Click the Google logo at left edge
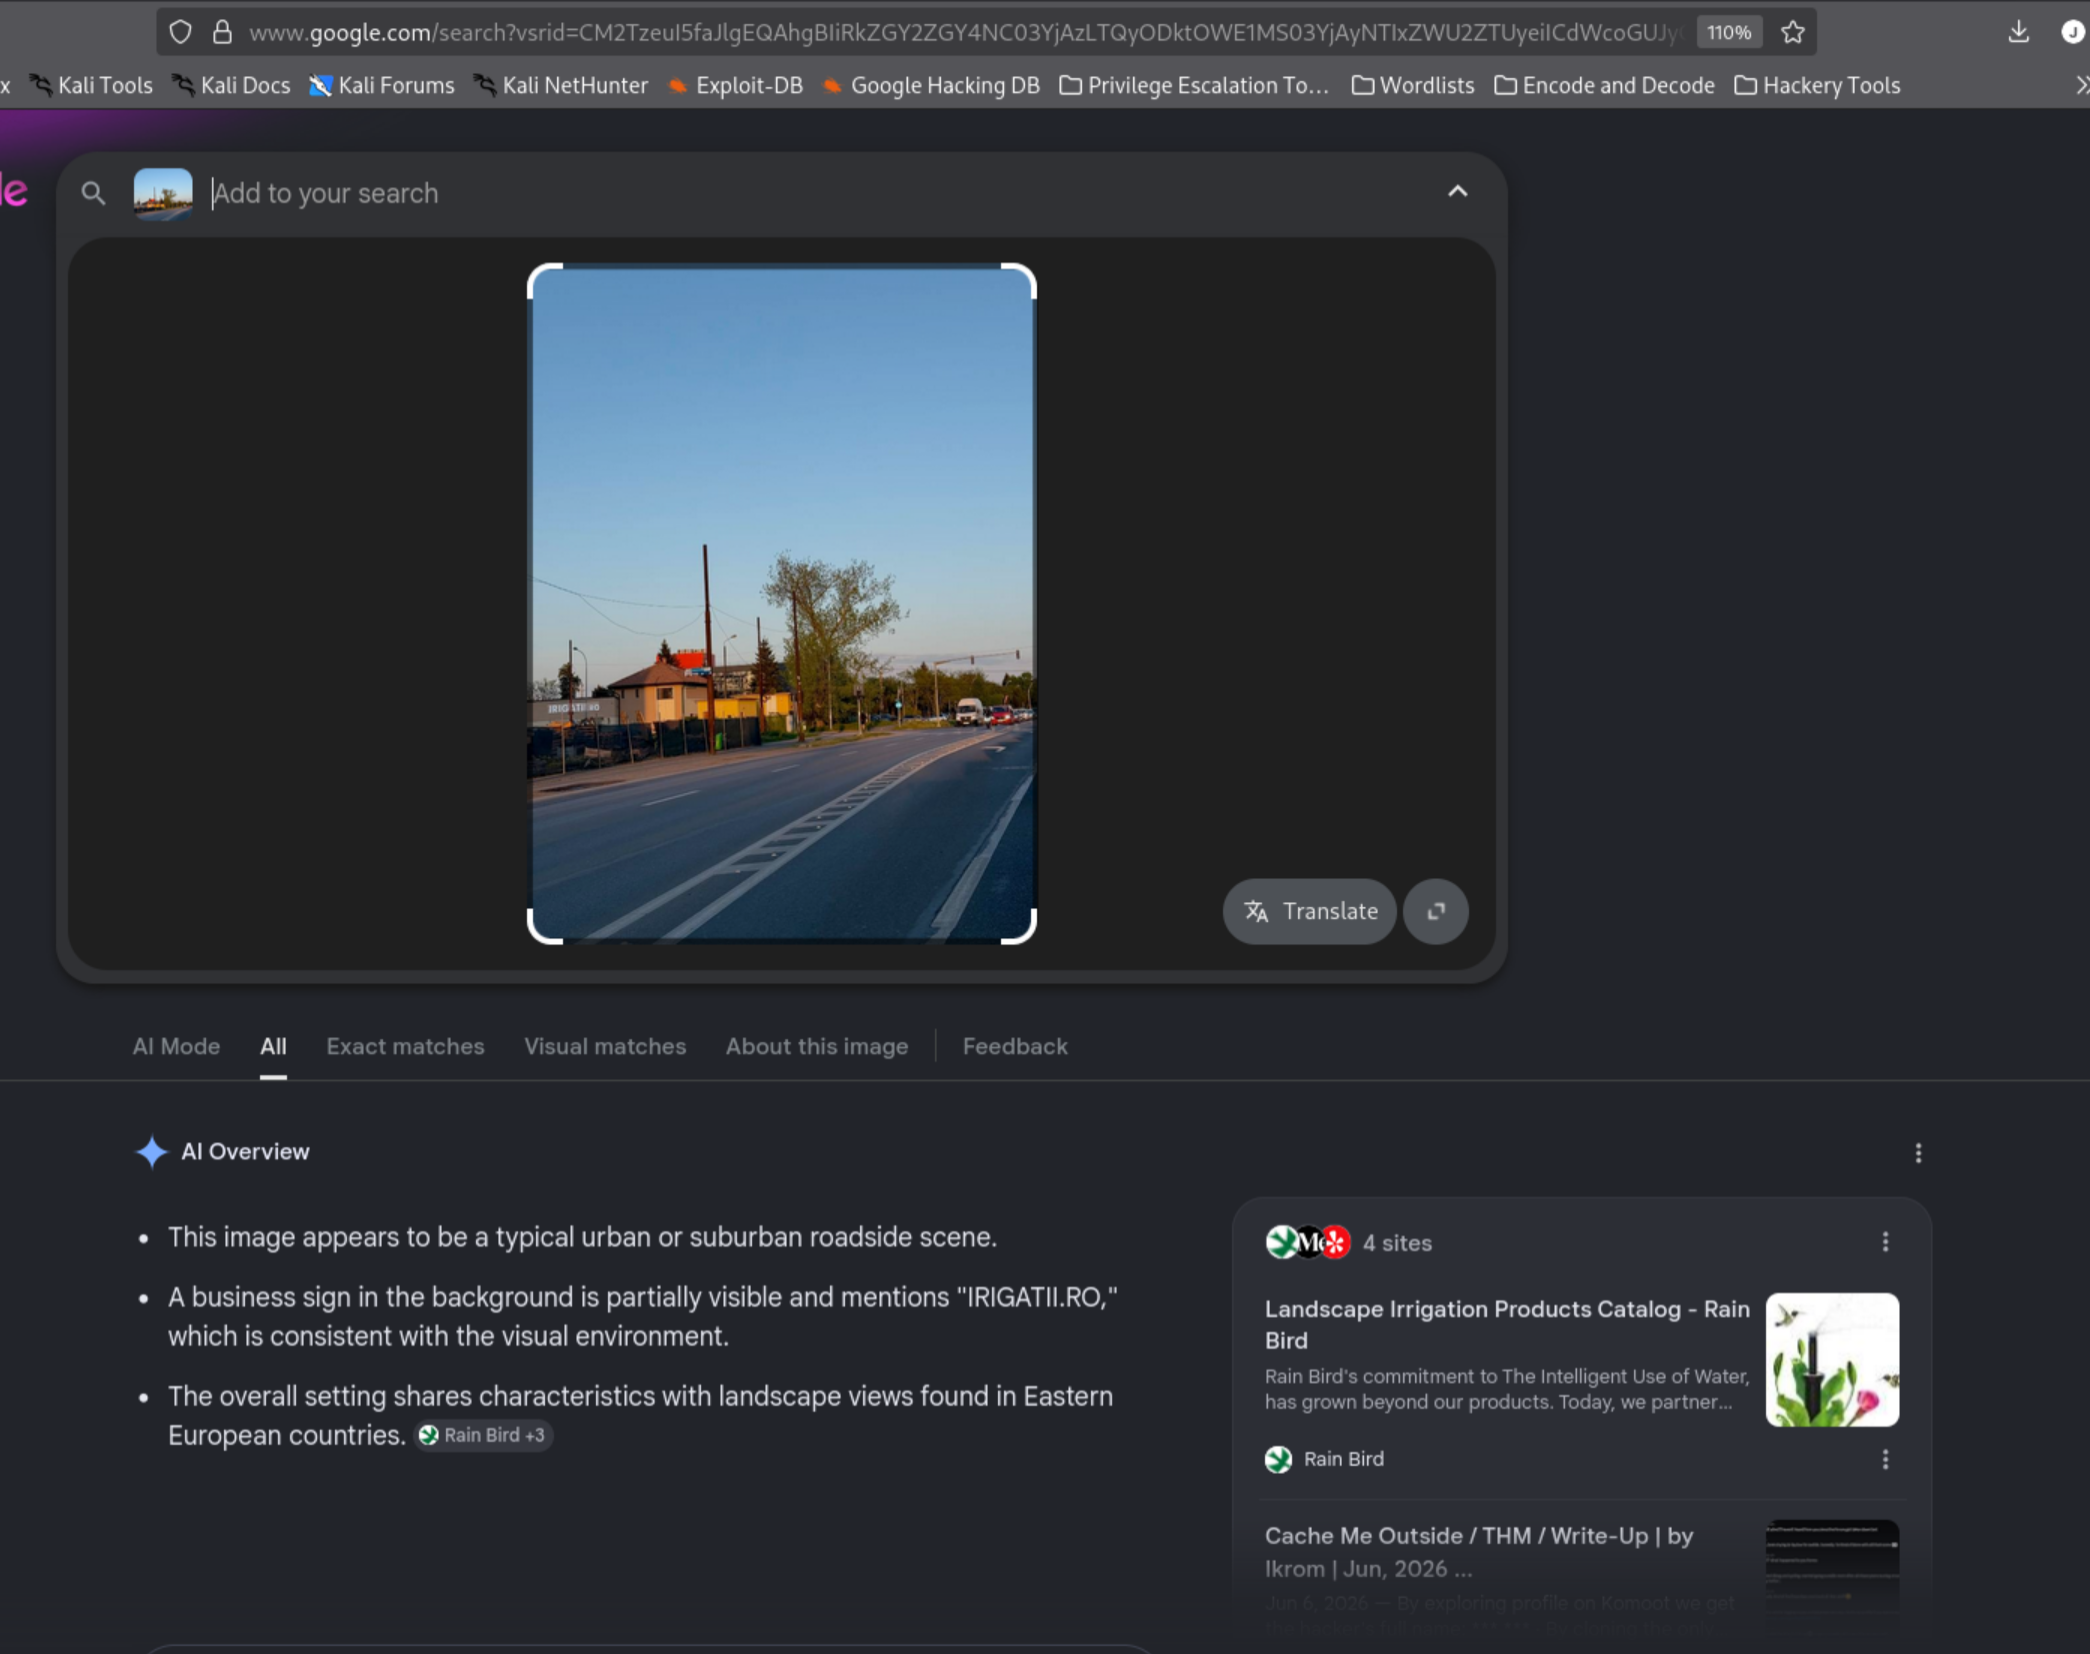Screen dimensions: 2090x1654 [x=14, y=191]
